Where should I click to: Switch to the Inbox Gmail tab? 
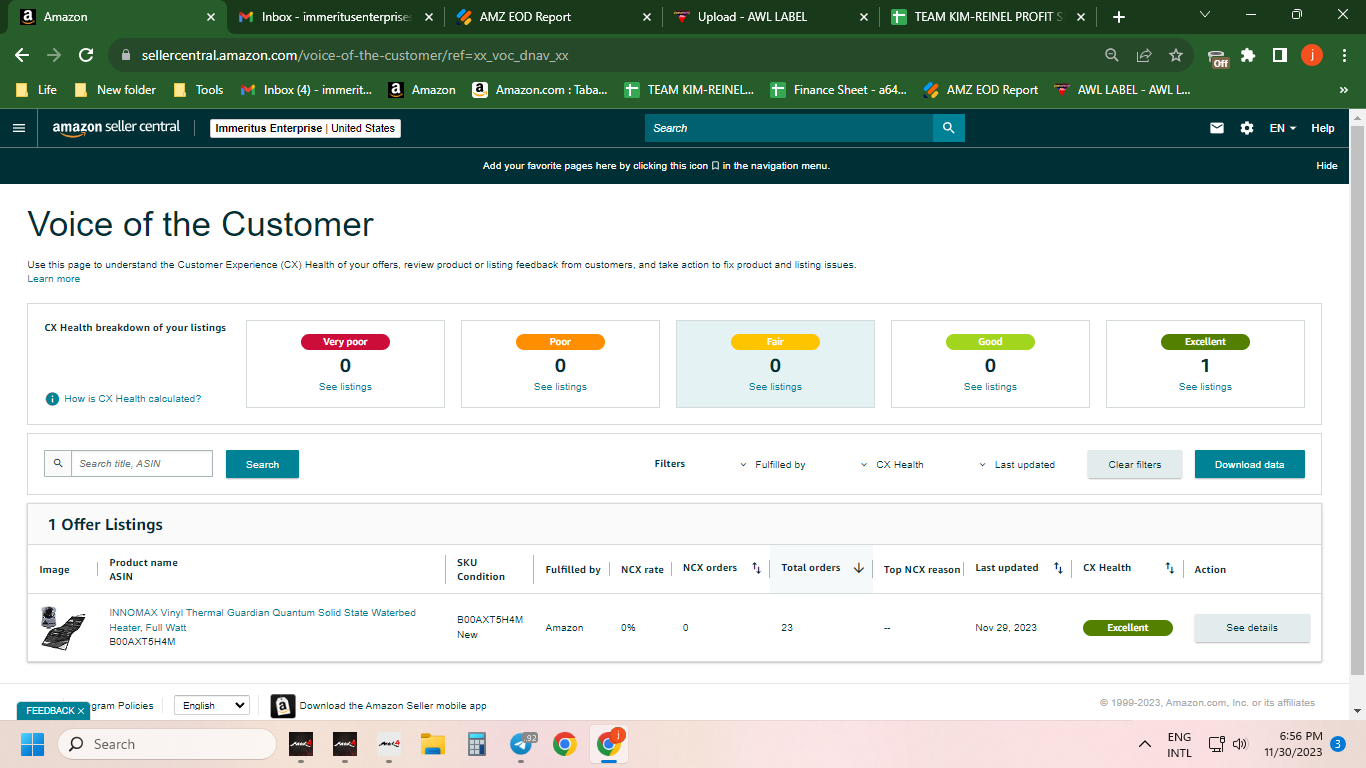335,17
